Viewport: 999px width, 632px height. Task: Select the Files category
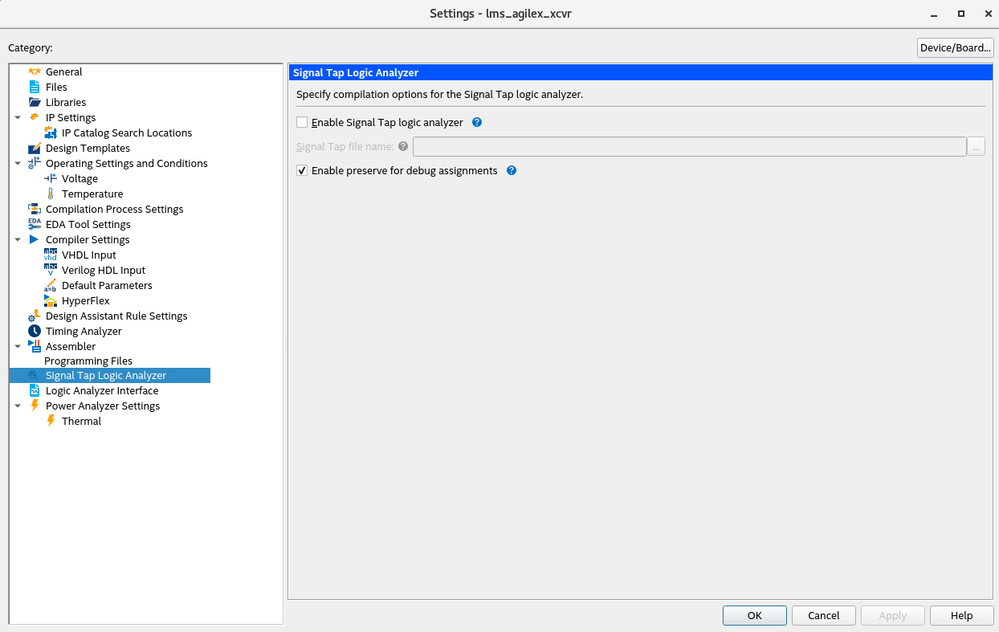[x=56, y=87]
